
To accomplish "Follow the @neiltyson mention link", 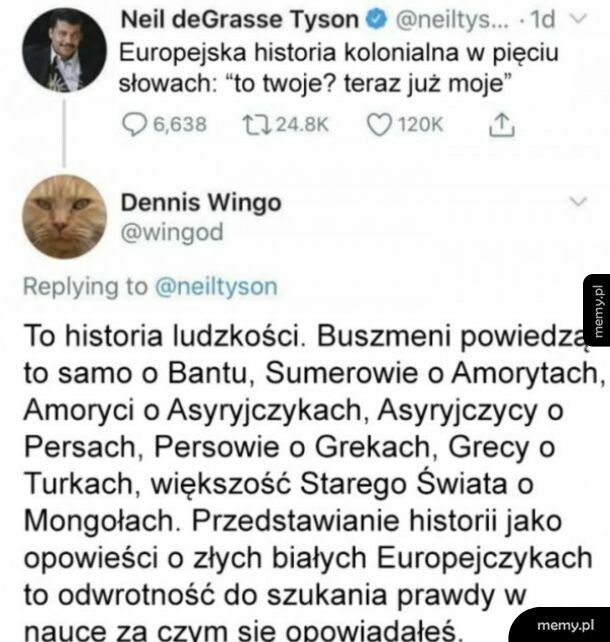I will (x=216, y=287).
